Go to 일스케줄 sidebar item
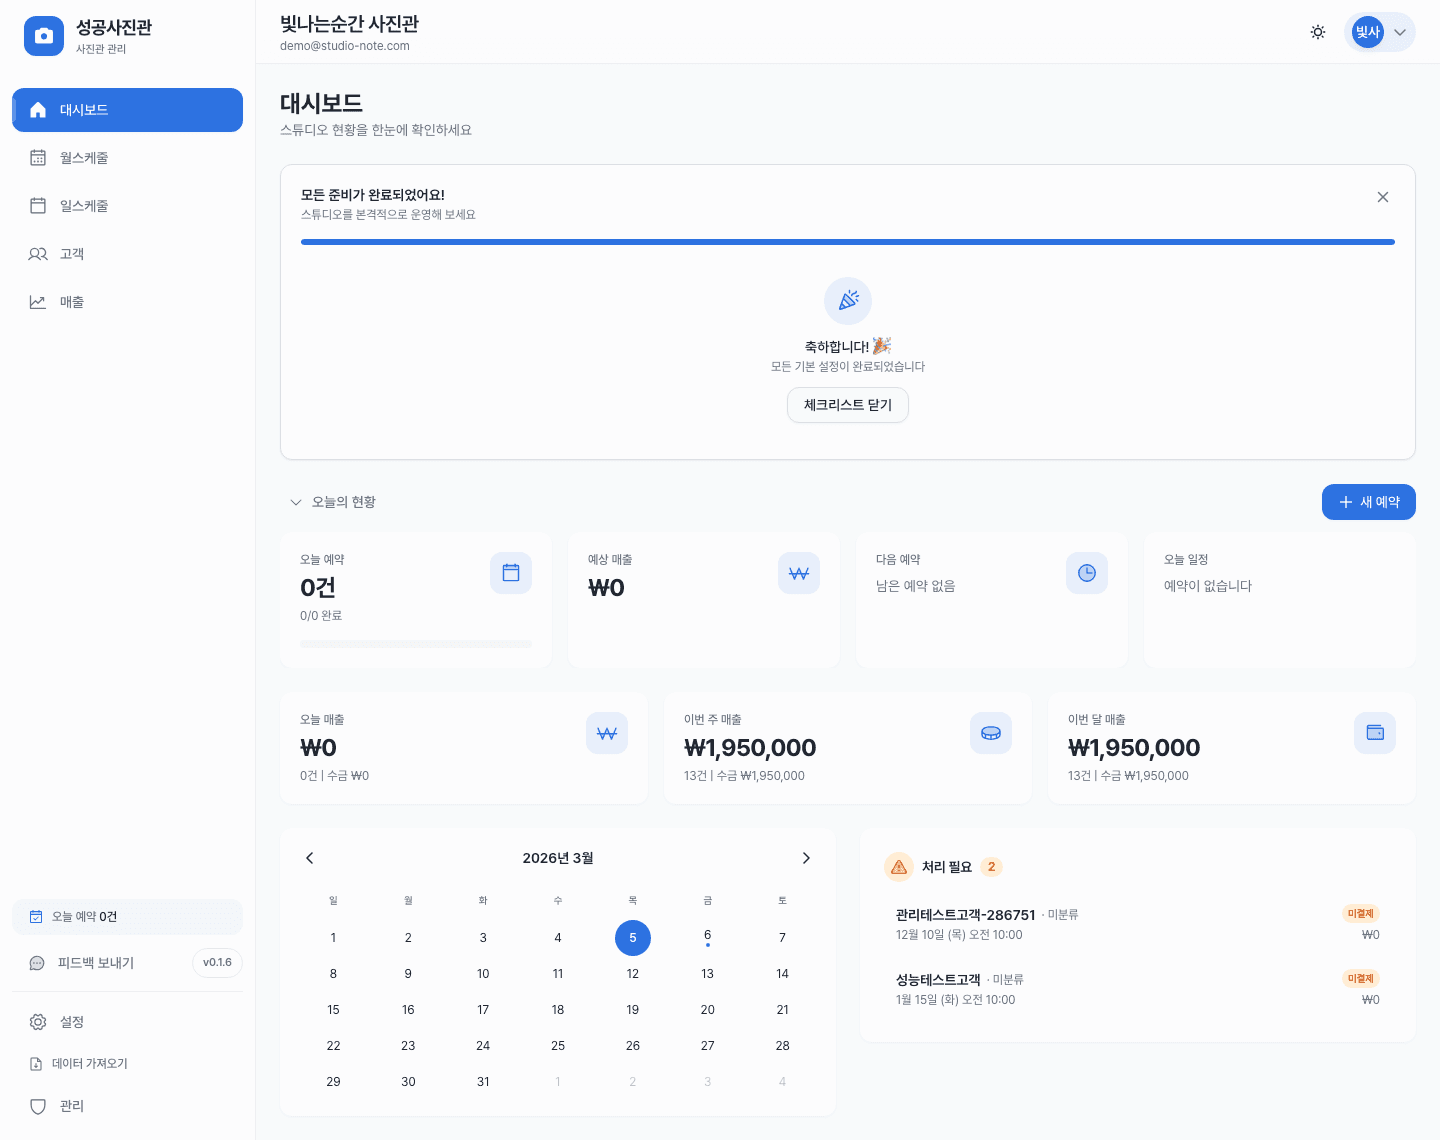The height and width of the screenshot is (1140, 1440). (x=84, y=206)
